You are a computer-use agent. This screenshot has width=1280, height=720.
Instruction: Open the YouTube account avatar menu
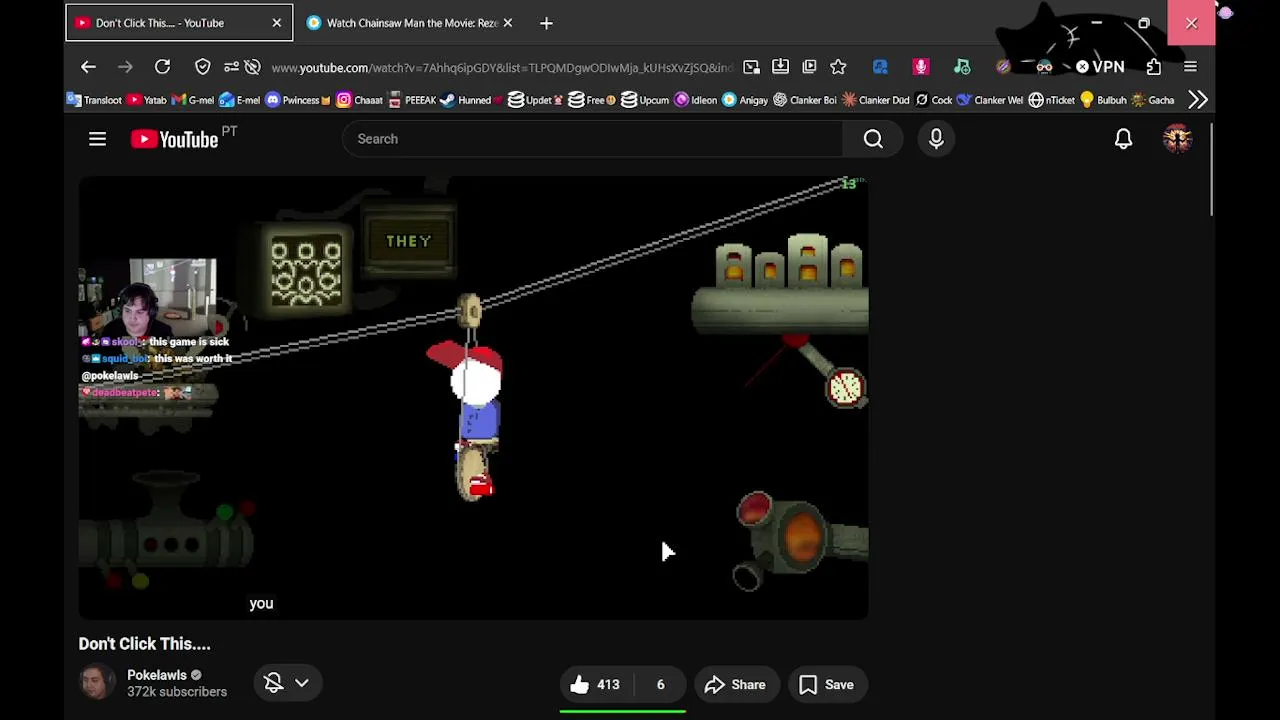coord(1177,139)
